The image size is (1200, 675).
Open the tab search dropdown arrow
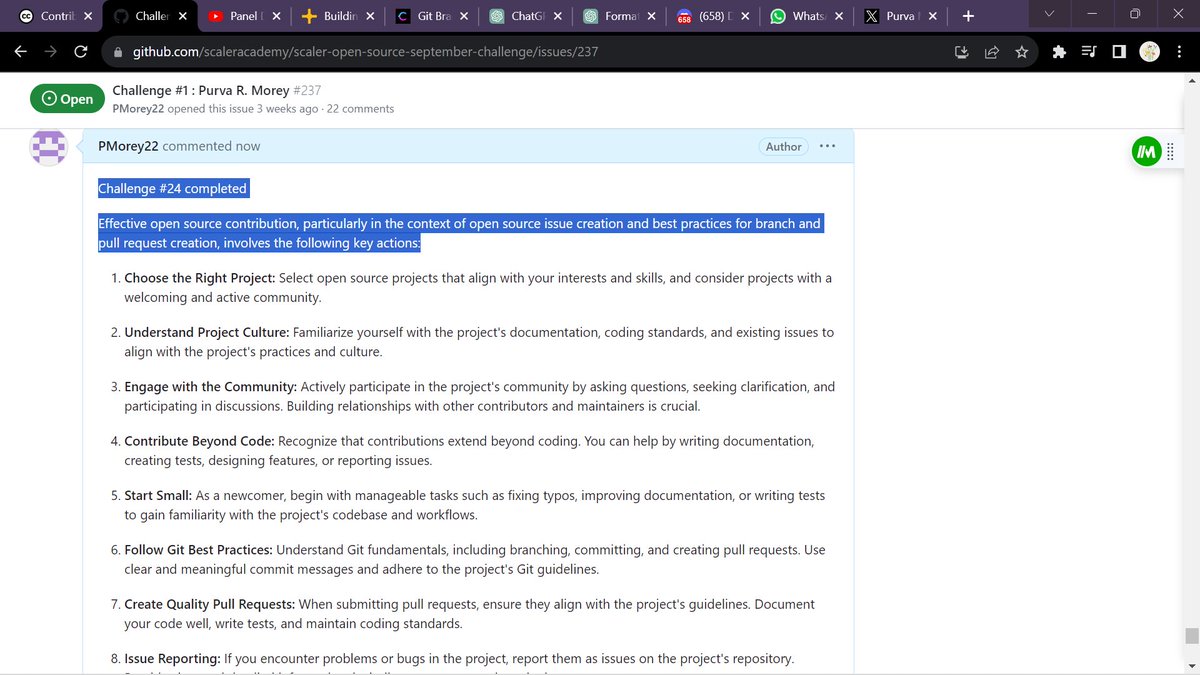(x=1048, y=15)
